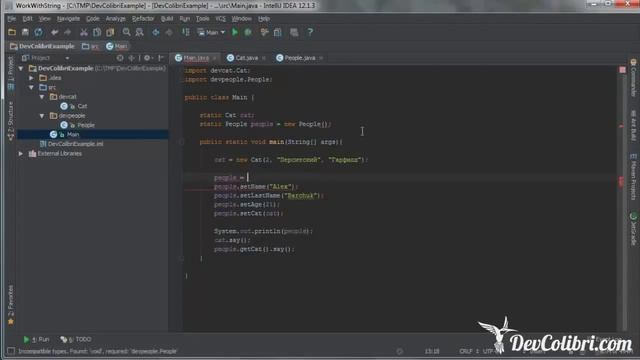640x360 pixels.
Task: Click the Replace toolbar icon
Action: 140,32
